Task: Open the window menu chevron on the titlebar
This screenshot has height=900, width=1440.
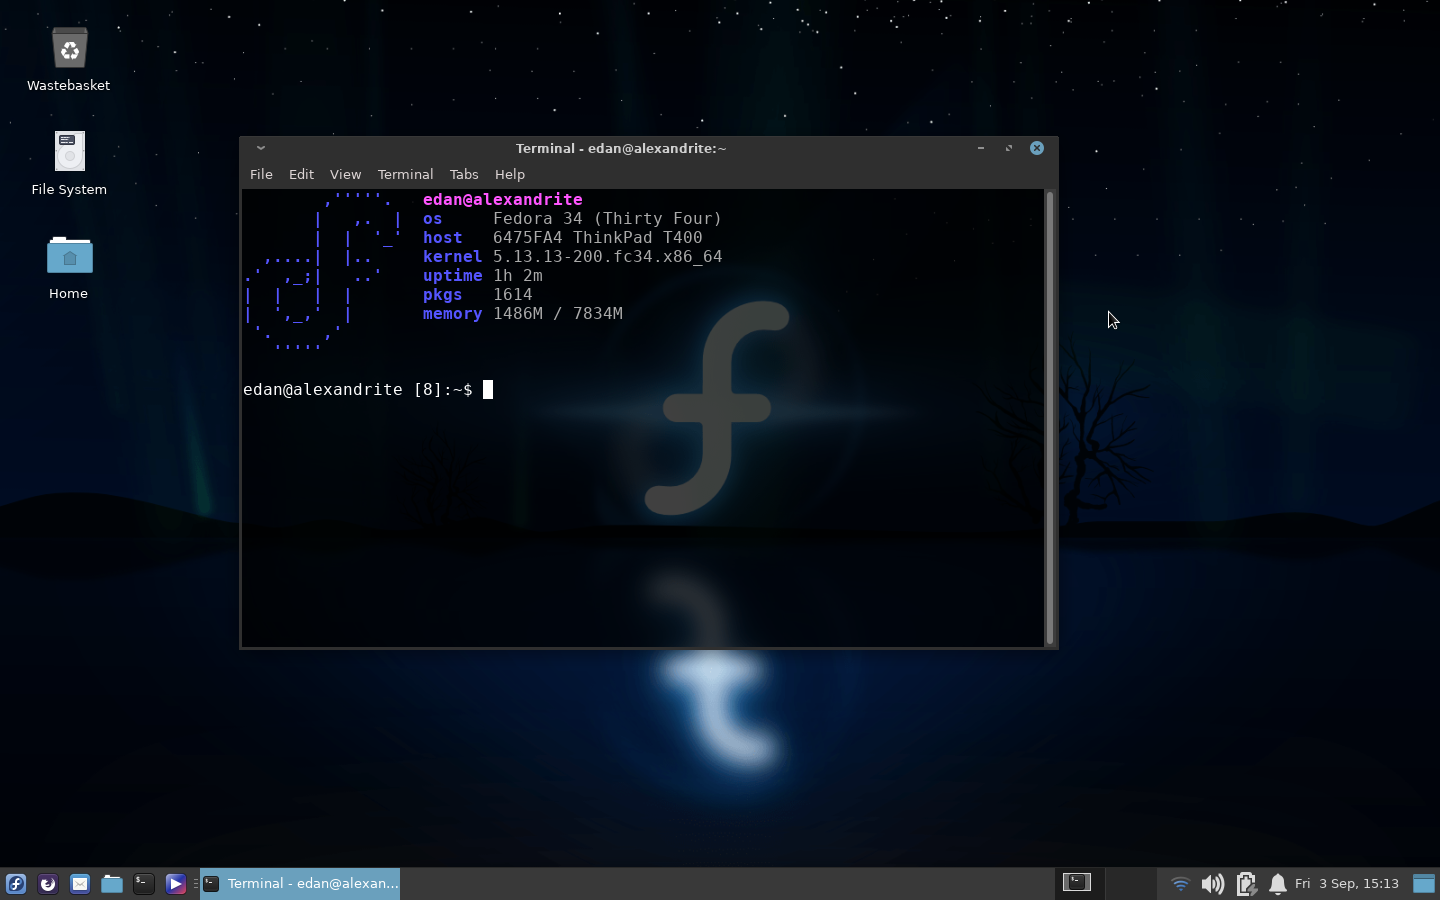Action: [260, 148]
